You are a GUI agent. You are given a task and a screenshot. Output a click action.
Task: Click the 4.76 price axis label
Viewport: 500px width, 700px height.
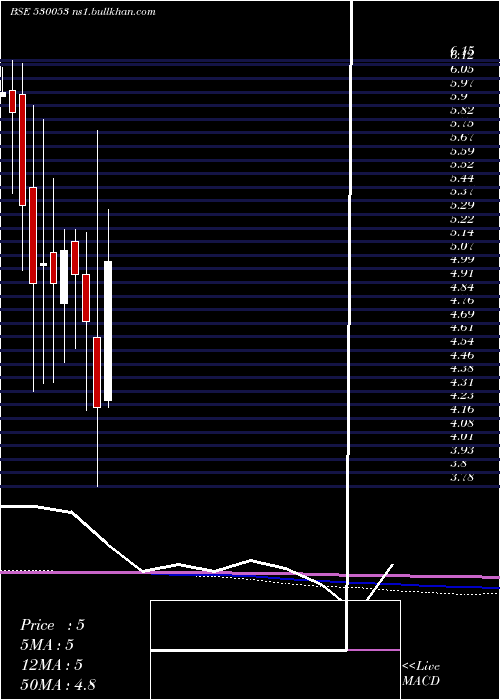pos(462,301)
